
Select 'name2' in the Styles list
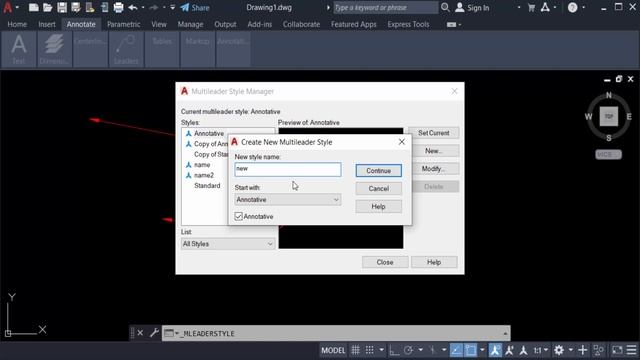(204, 175)
